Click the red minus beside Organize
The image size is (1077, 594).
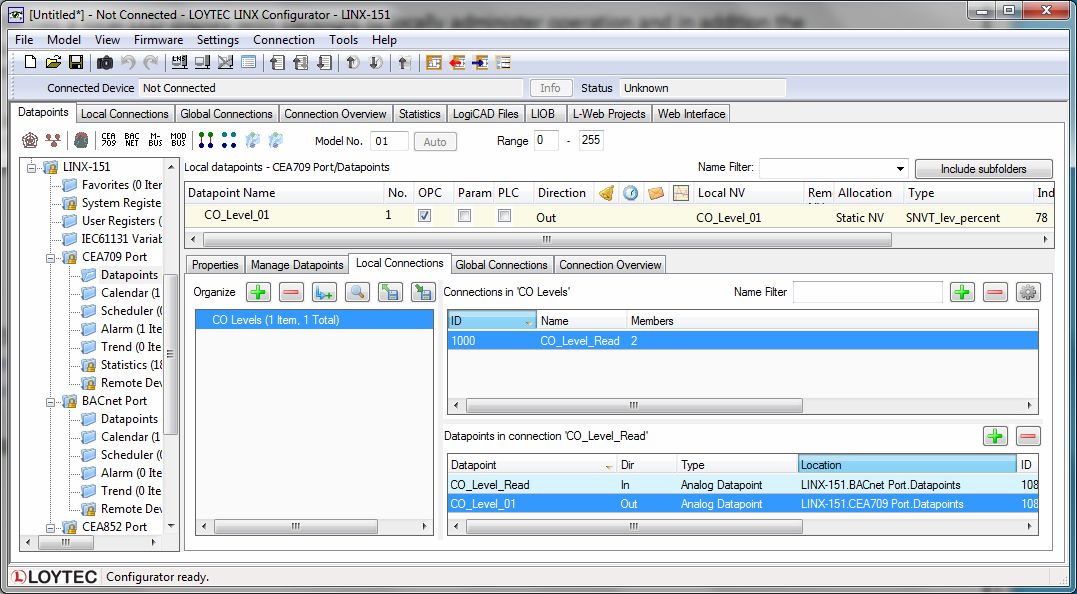[x=291, y=293]
